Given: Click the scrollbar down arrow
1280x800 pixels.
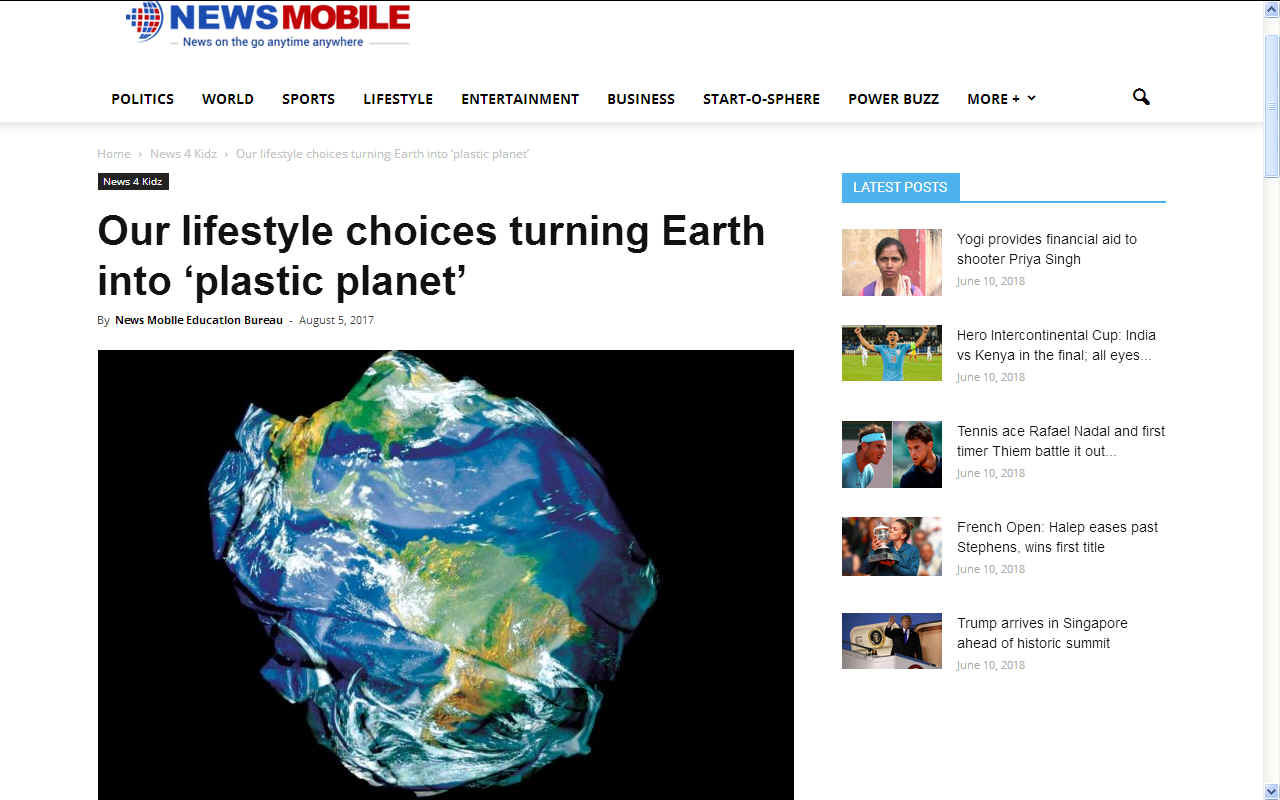Looking at the screenshot, I should coord(1271,791).
